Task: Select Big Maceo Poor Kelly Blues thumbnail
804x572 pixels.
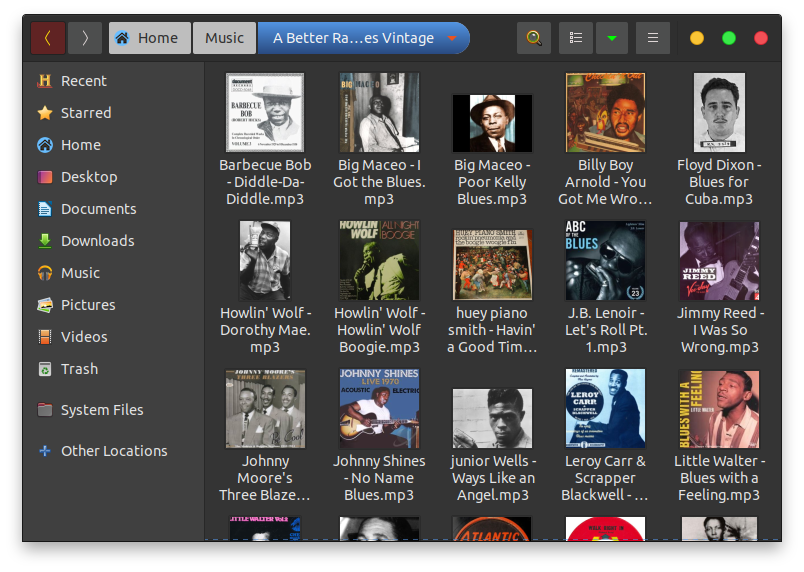Action: [x=492, y=123]
